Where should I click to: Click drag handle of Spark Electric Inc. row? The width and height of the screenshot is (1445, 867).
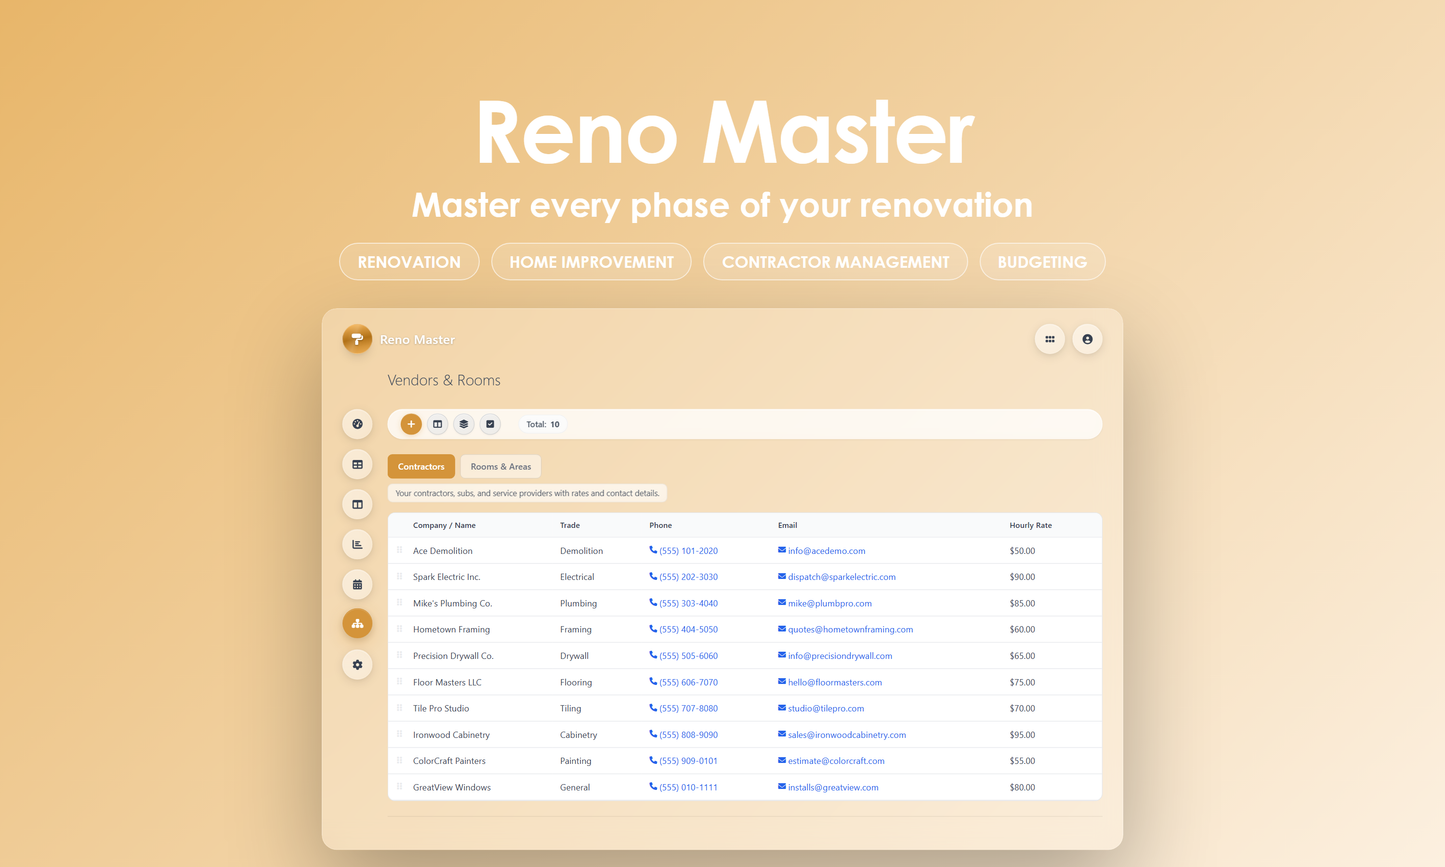(399, 576)
